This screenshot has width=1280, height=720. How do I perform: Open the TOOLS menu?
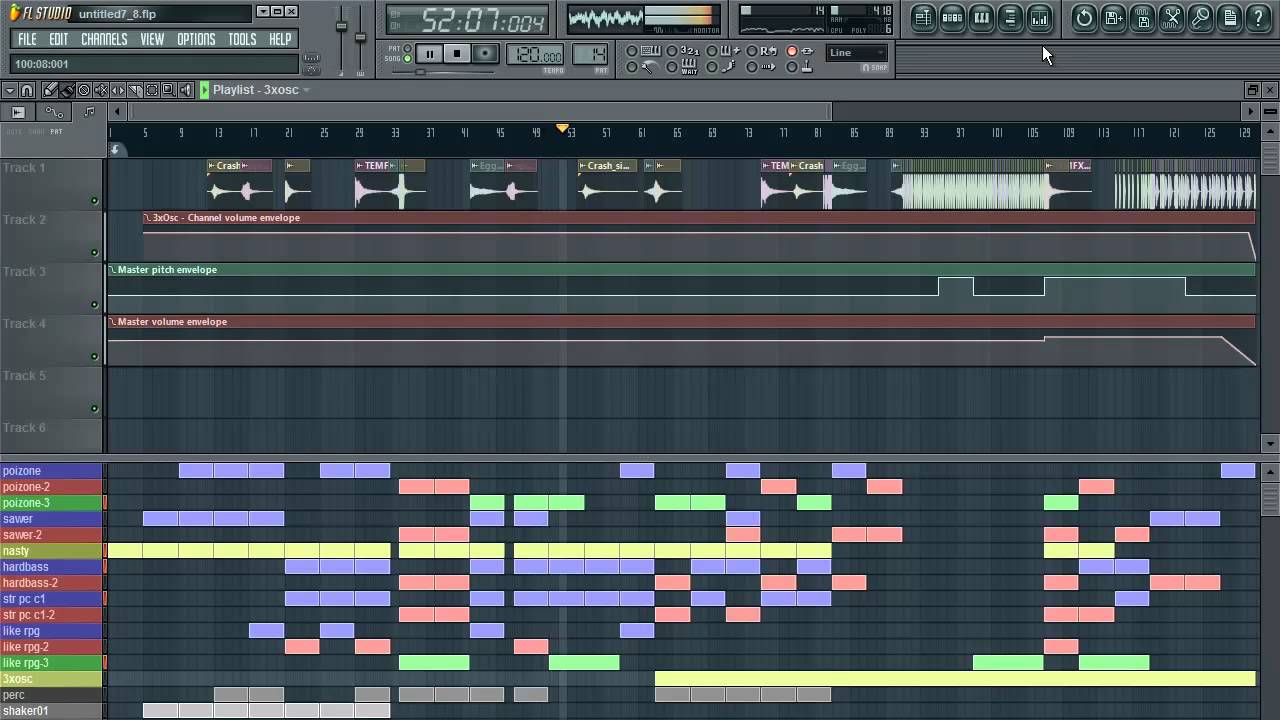(242, 39)
